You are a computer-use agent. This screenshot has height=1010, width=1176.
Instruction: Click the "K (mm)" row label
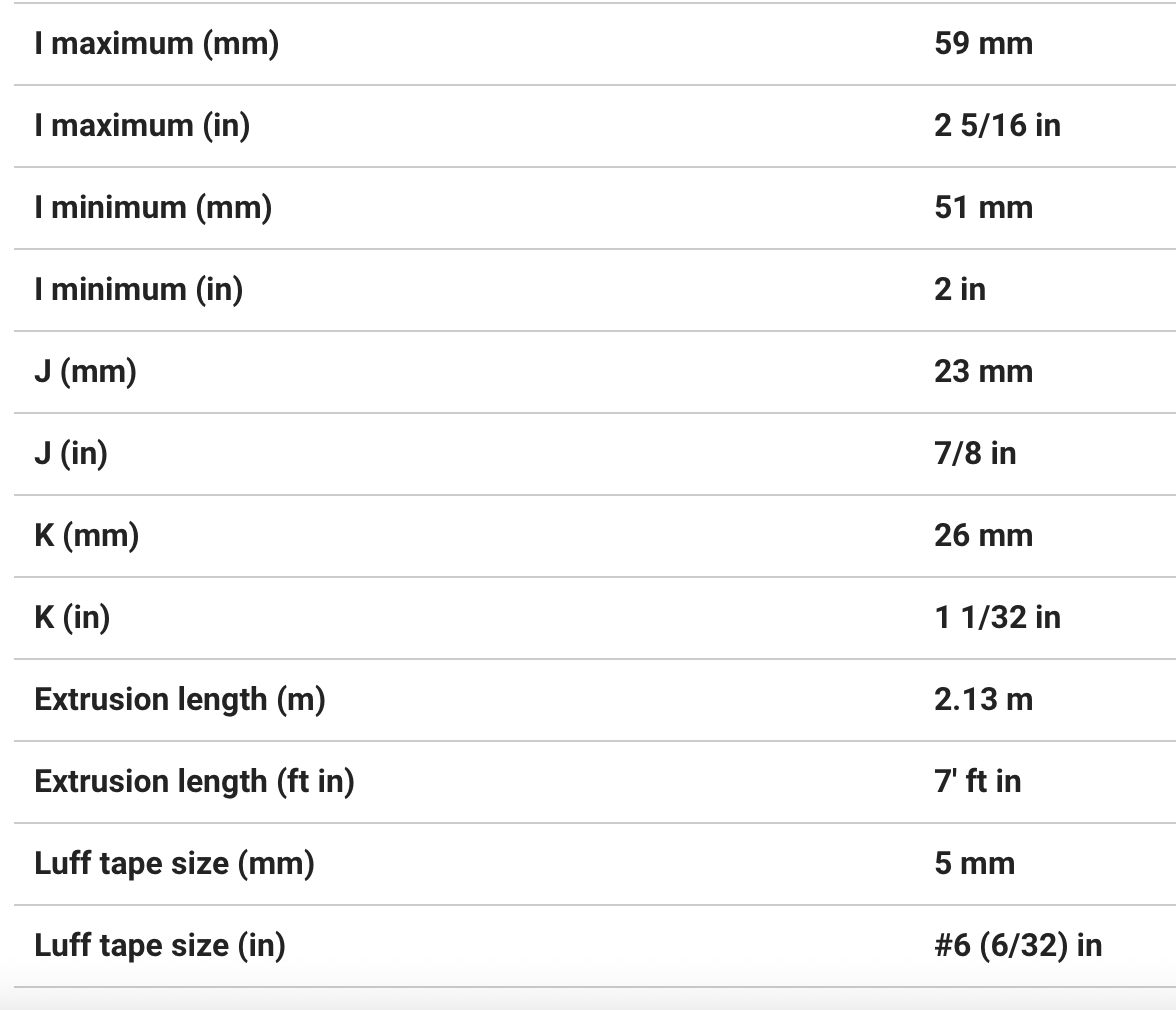pos(87,536)
